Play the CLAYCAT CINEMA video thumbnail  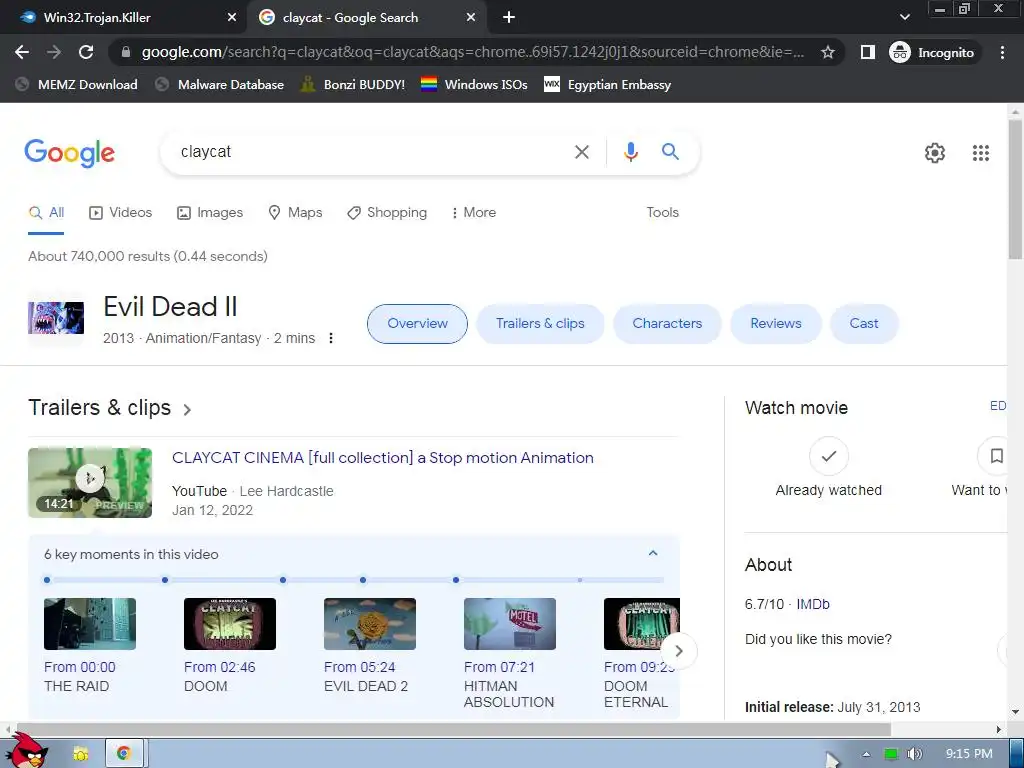point(90,483)
